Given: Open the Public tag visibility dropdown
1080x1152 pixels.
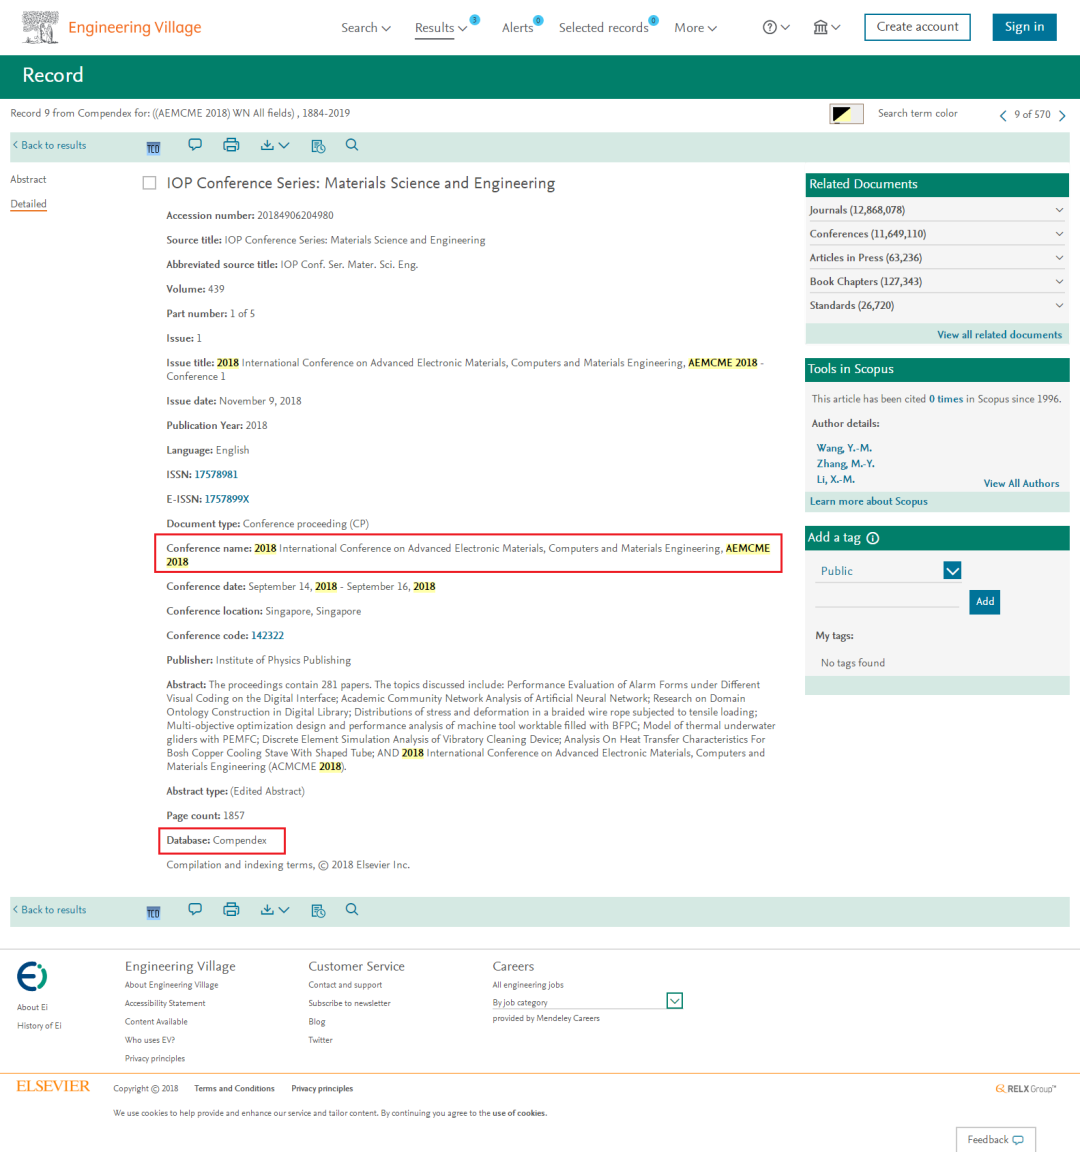Looking at the screenshot, I should coord(952,571).
